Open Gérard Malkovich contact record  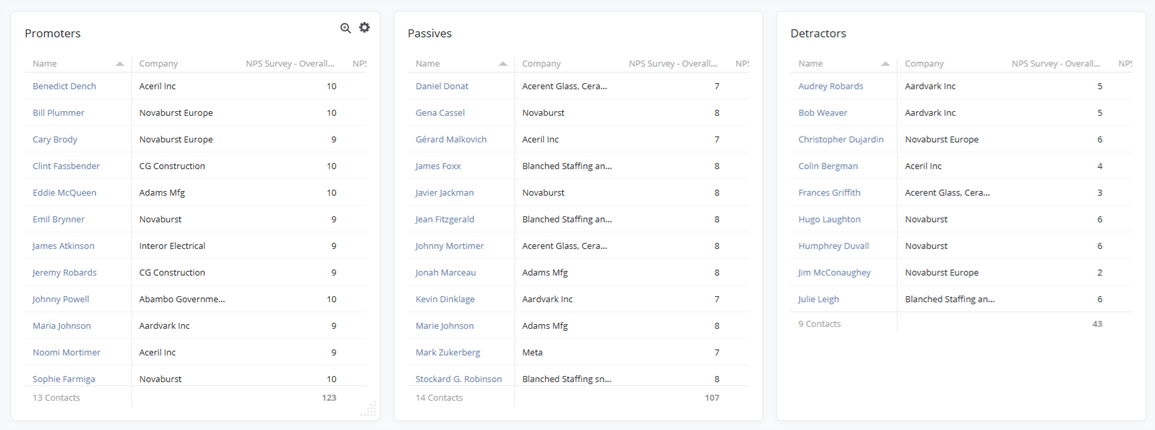451,140
